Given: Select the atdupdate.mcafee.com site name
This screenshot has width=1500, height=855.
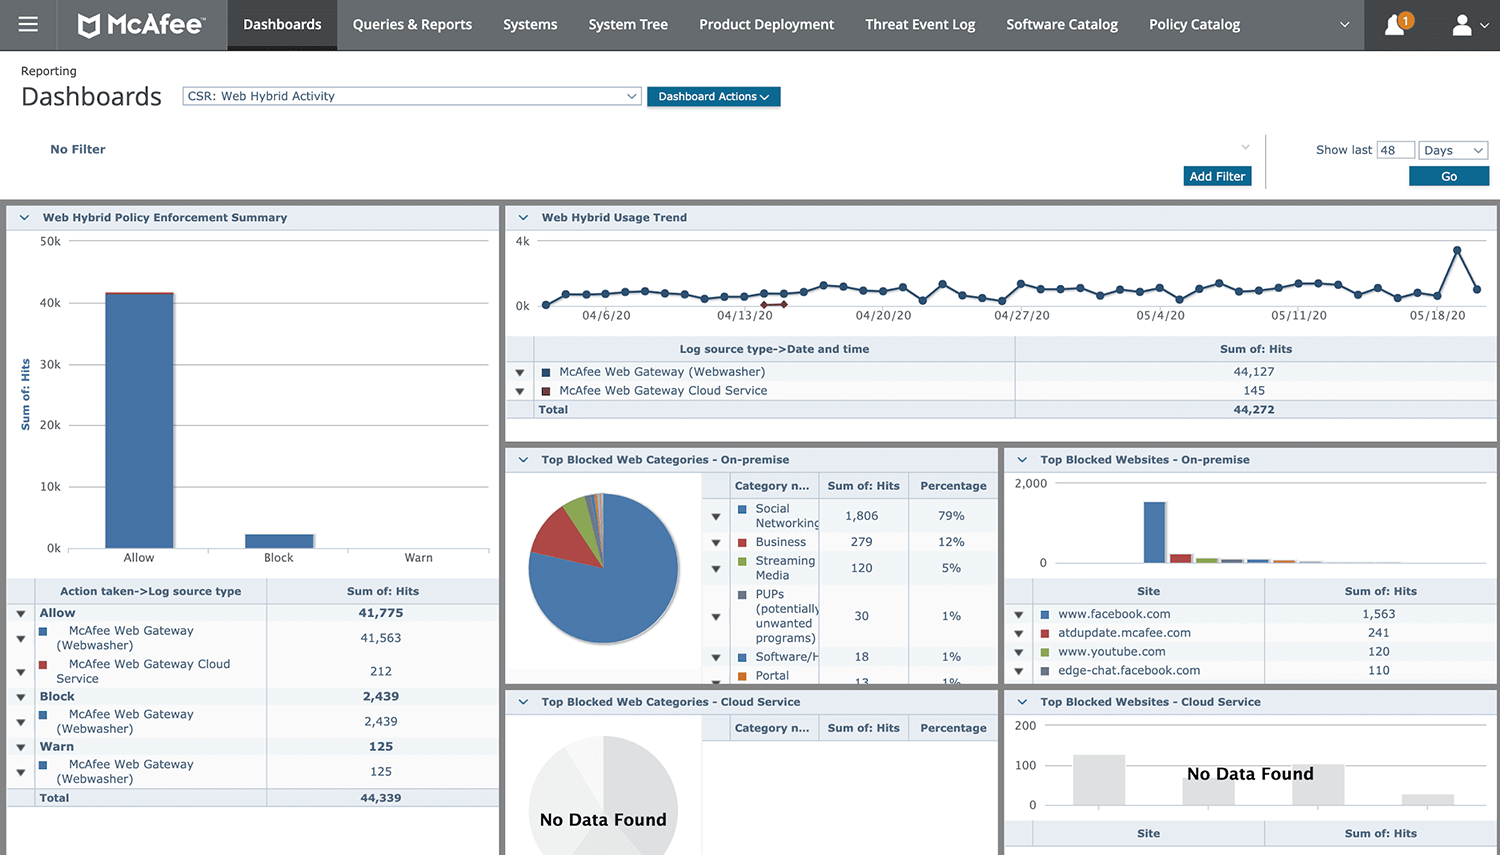Looking at the screenshot, I should pos(1124,633).
